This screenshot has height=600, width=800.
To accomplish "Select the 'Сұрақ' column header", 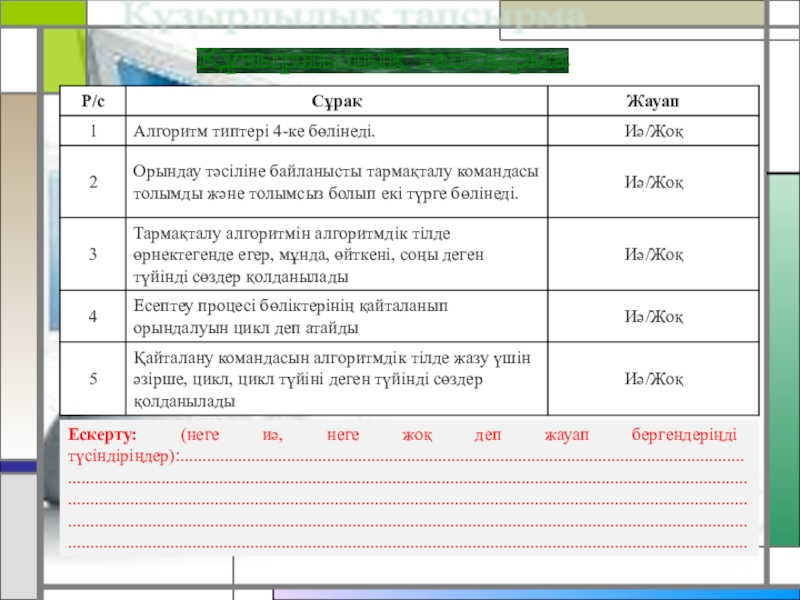I will [337, 101].
